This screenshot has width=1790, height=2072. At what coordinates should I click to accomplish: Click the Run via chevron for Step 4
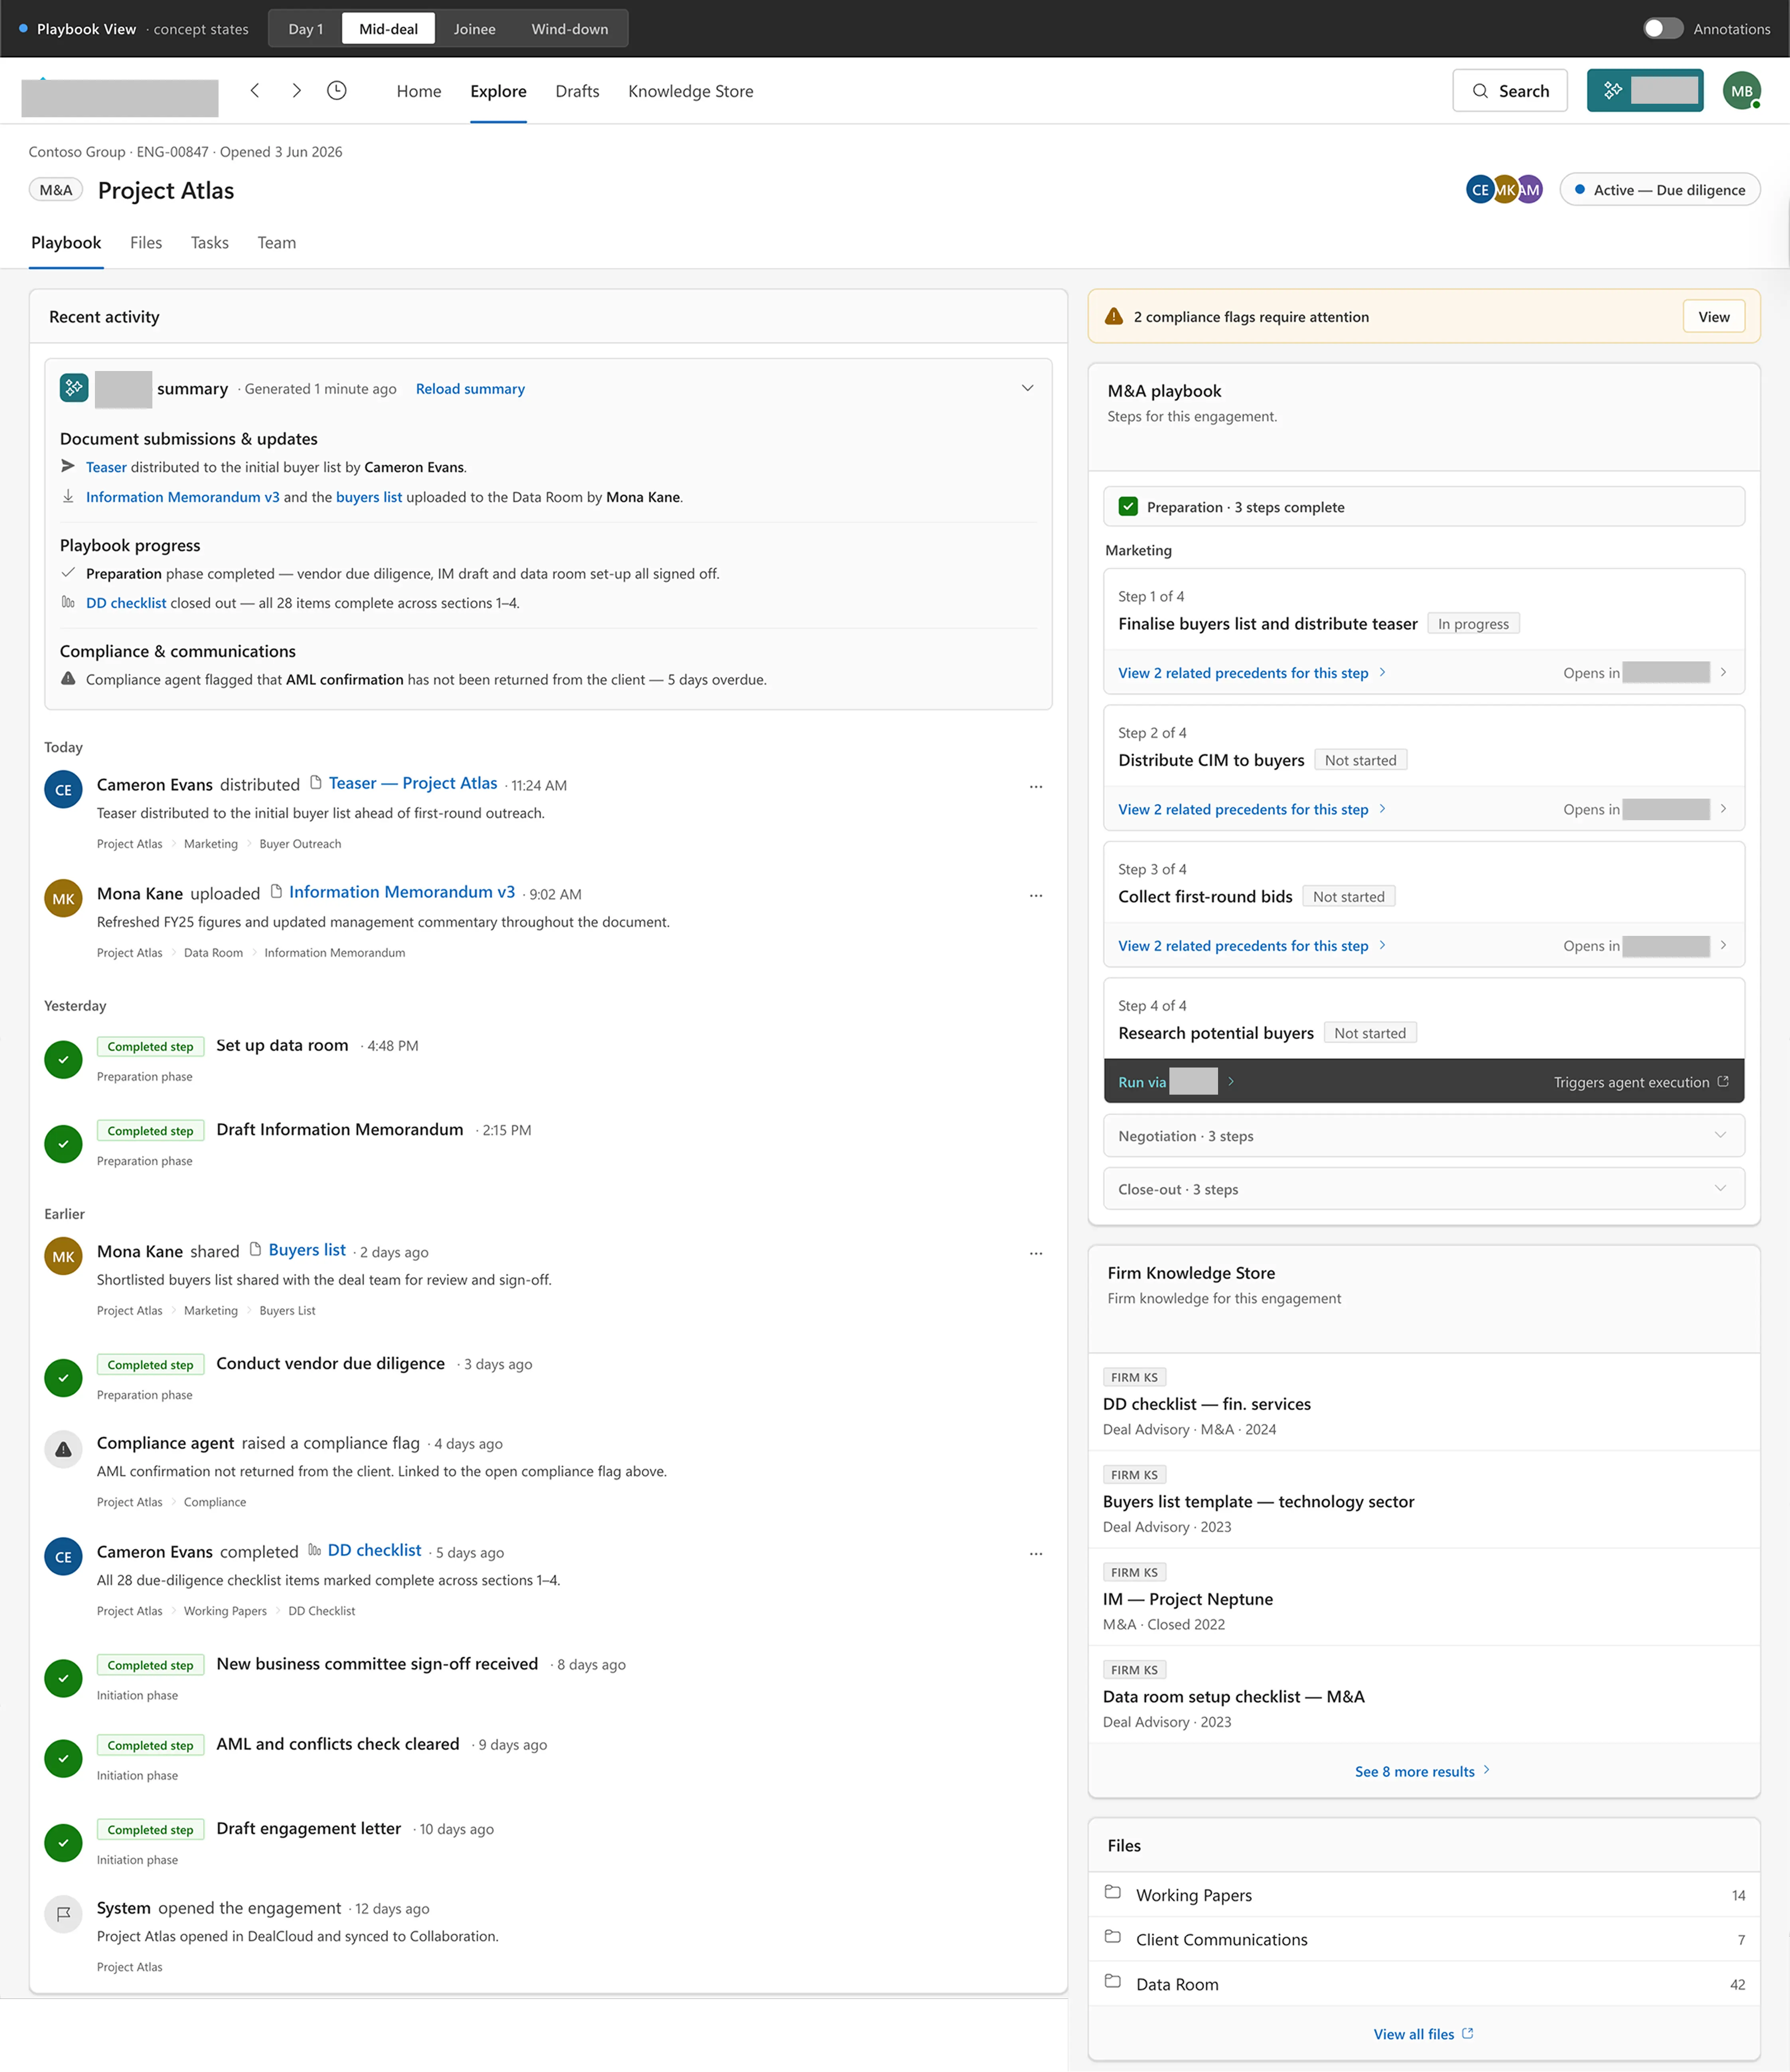[1231, 1081]
